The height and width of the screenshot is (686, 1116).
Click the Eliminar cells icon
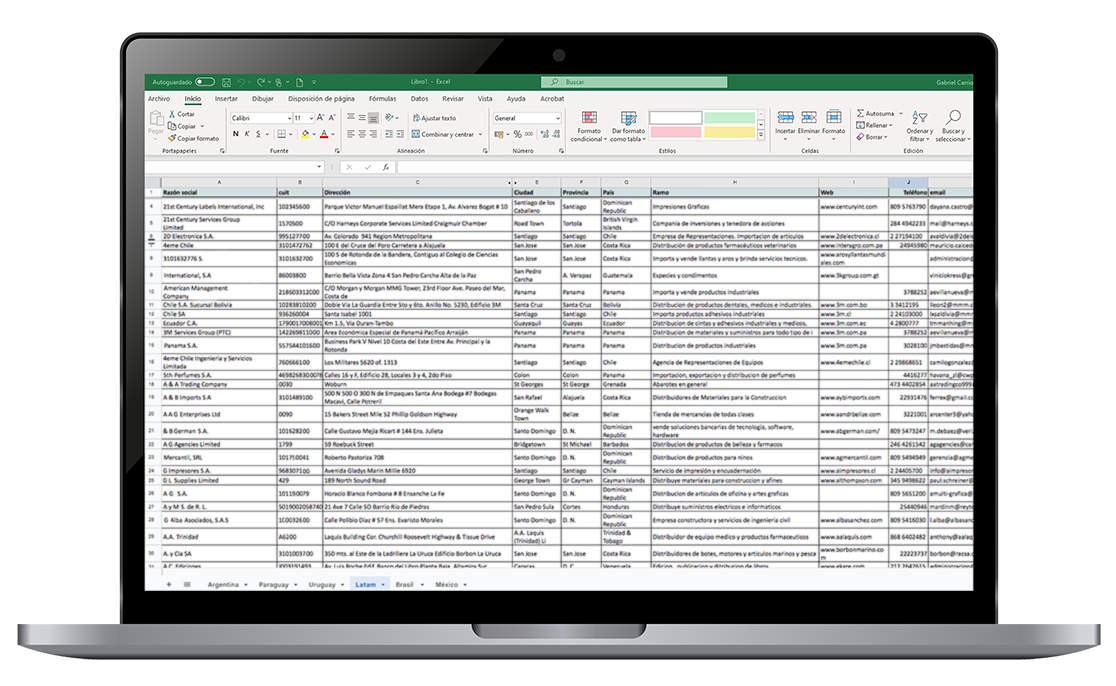click(809, 119)
